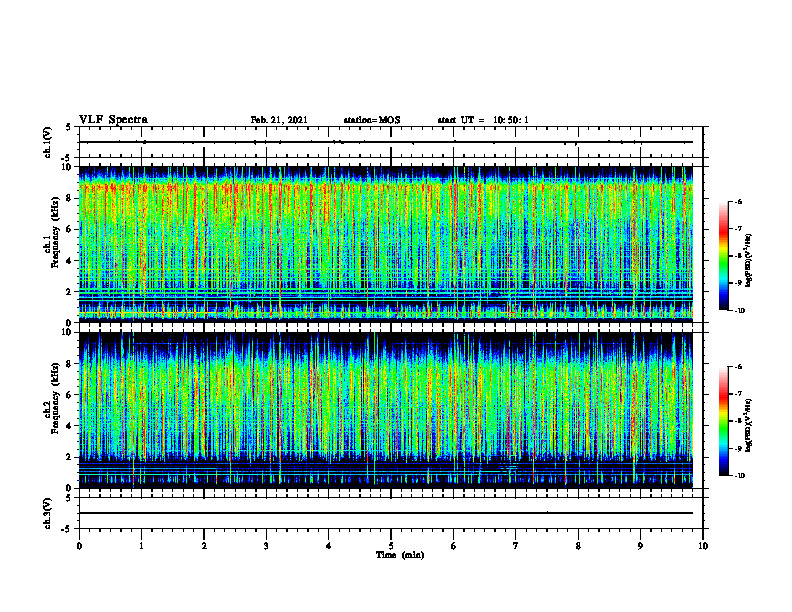792x612 pixels.
Task: Click the time axis tick label "9"
Action: tap(640, 546)
